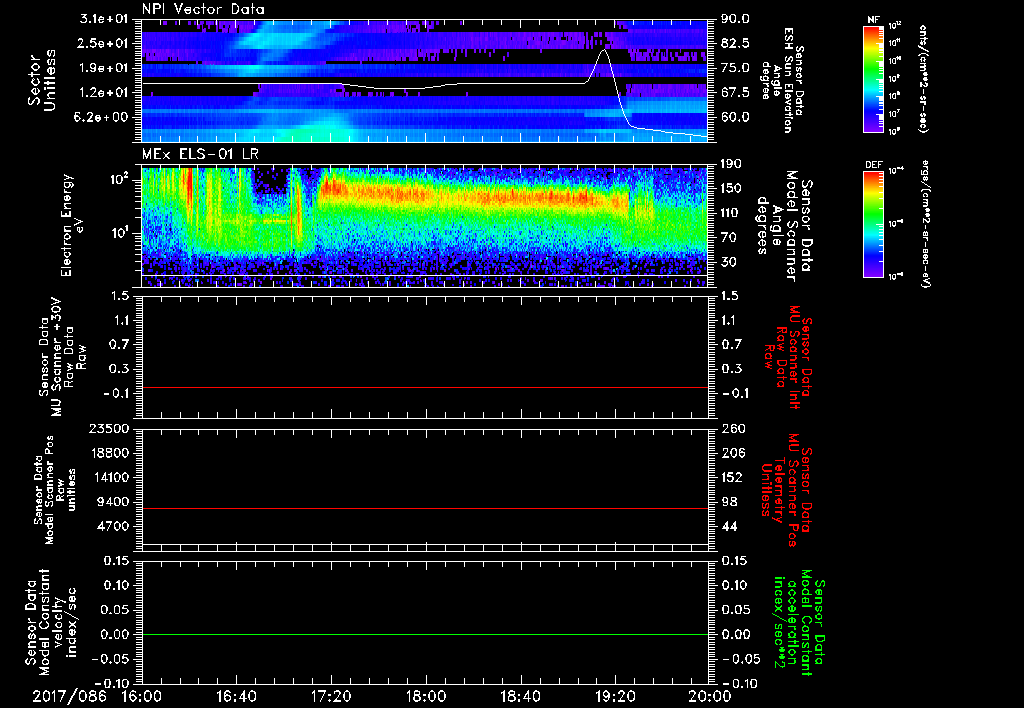This screenshot has height=708, width=1024.
Task: Select the Electron Energy eV axis label
Action: tap(74, 220)
